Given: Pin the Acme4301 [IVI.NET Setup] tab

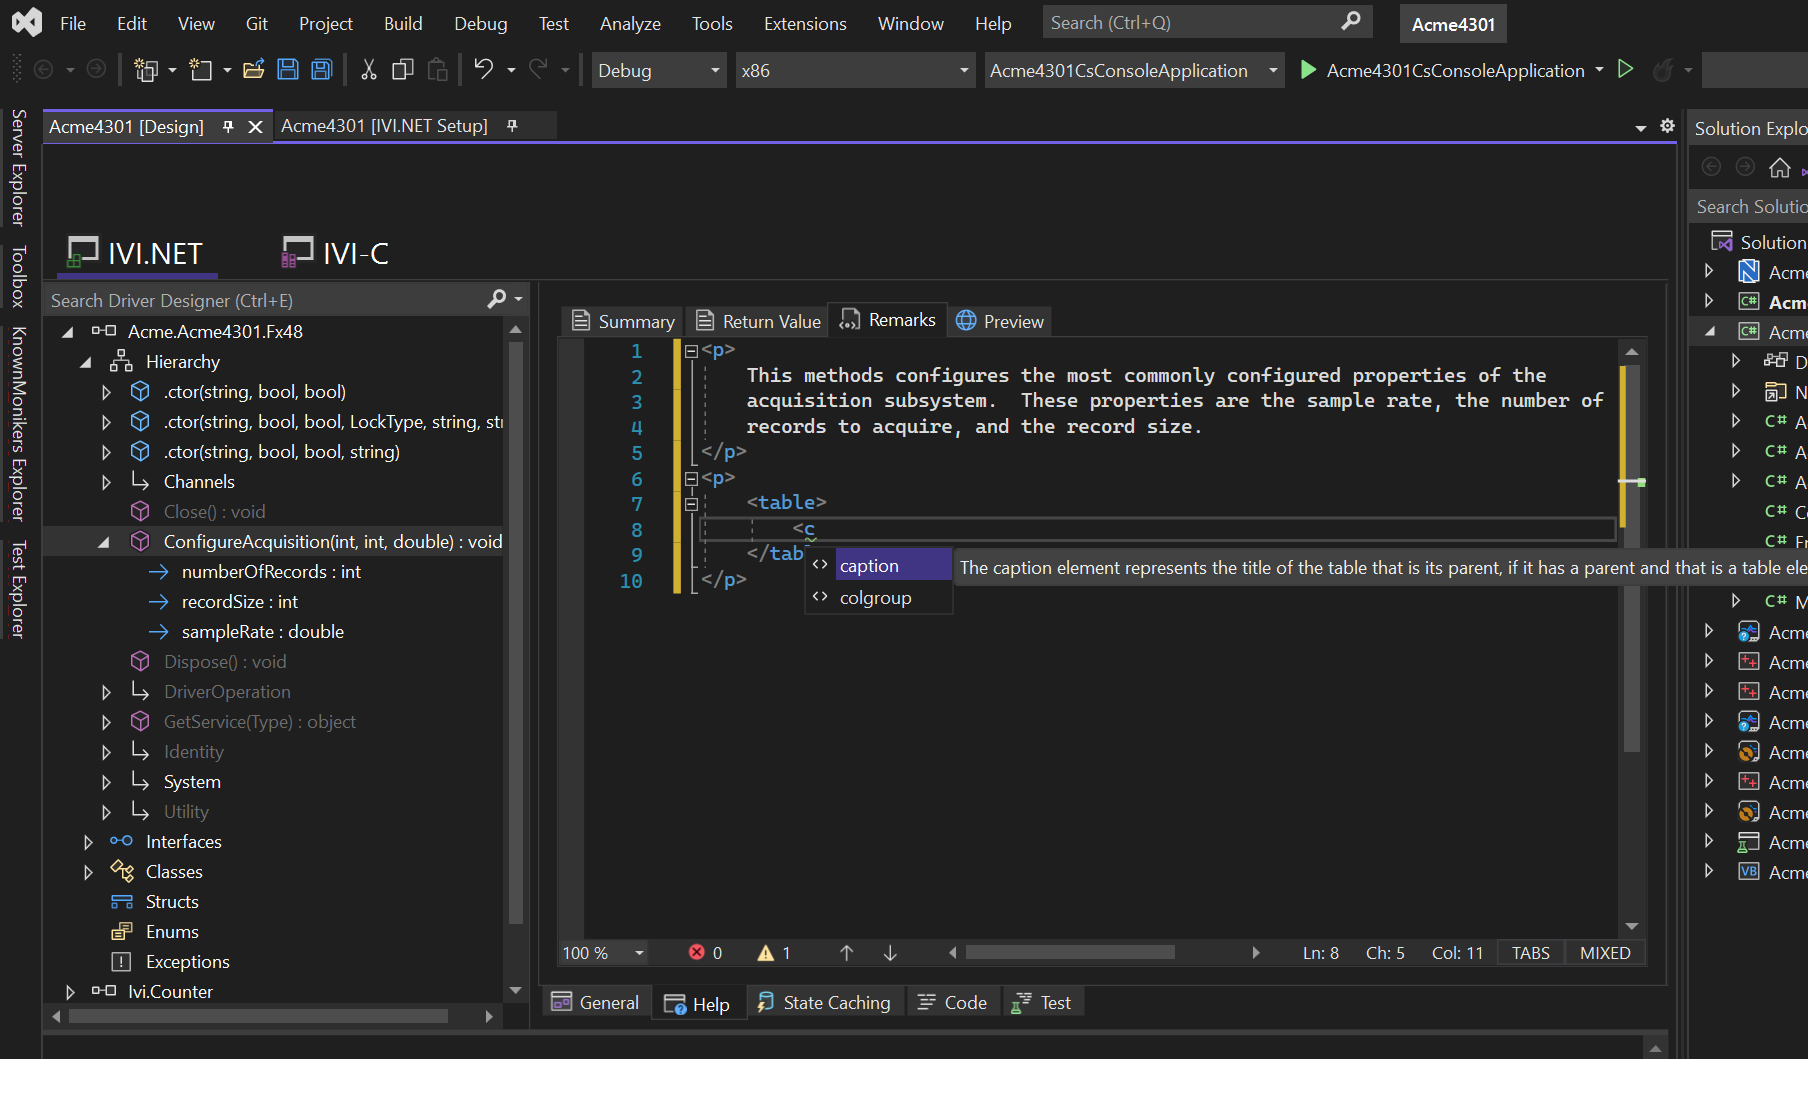Looking at the screenshot, I should pyautogui.click(x=513, y=125).
